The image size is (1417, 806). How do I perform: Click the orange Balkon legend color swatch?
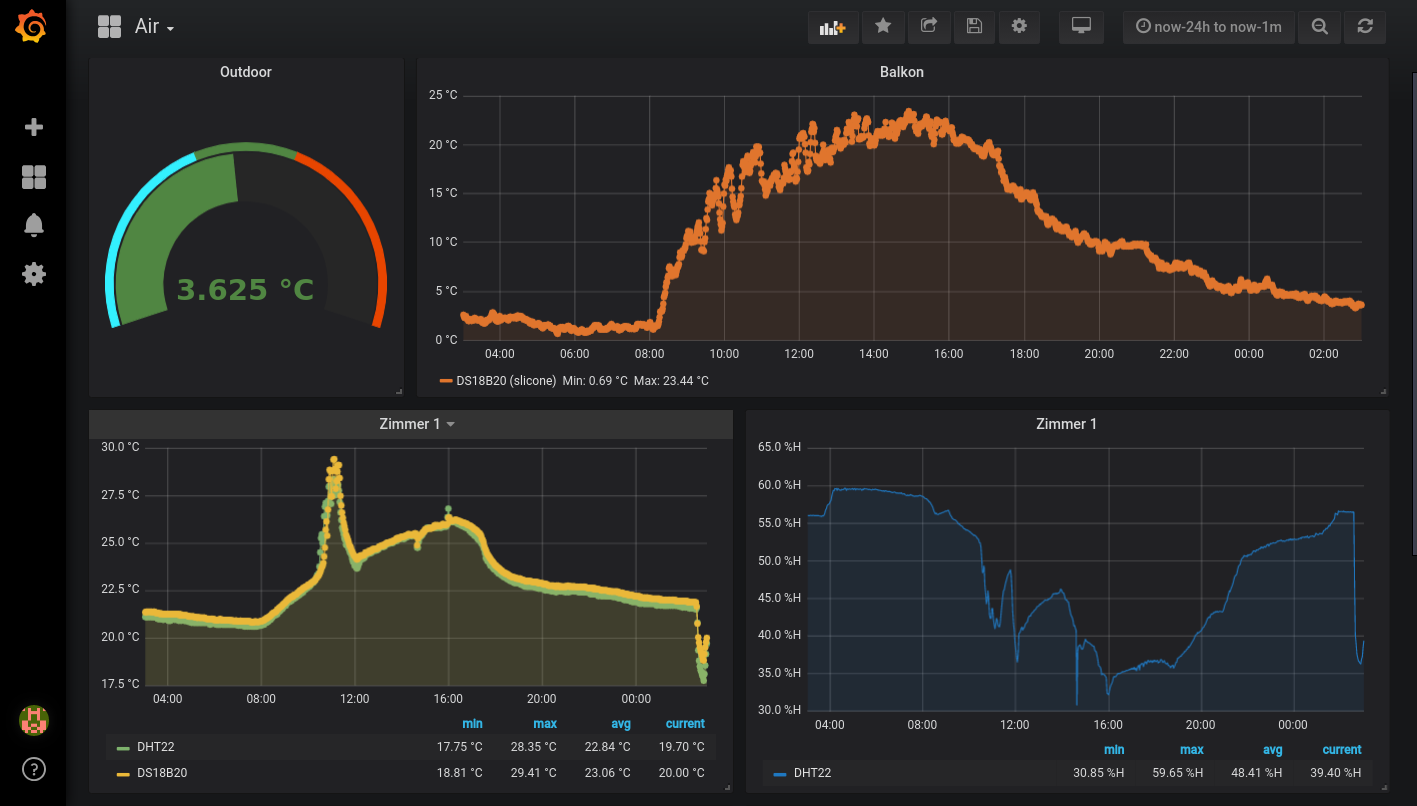(x=446, y=382)
